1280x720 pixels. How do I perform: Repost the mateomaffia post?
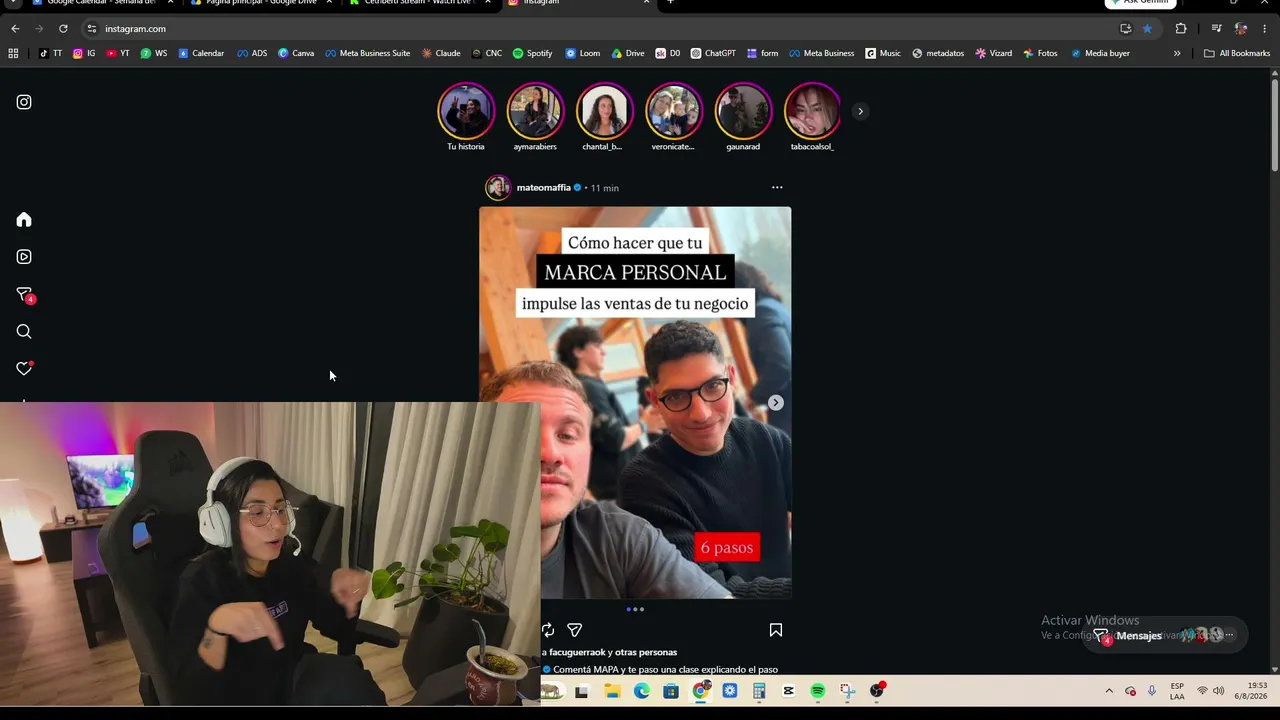point(548,630)
